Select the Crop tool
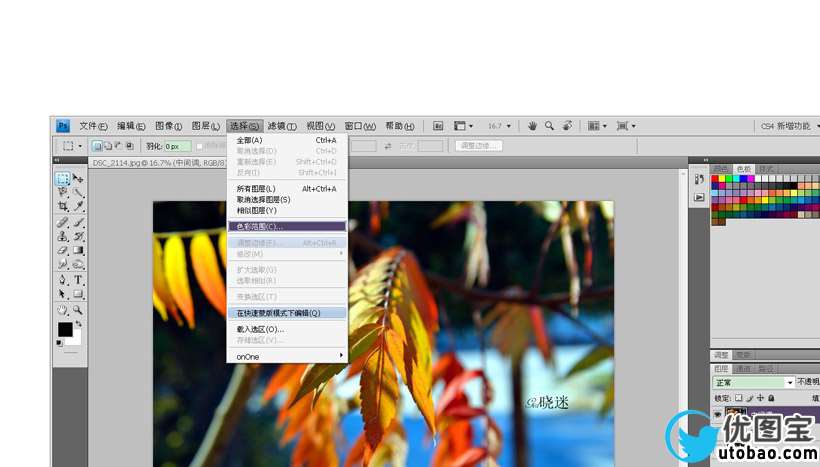Viewport: 820px width, 467px height. (x=63, y=206)
